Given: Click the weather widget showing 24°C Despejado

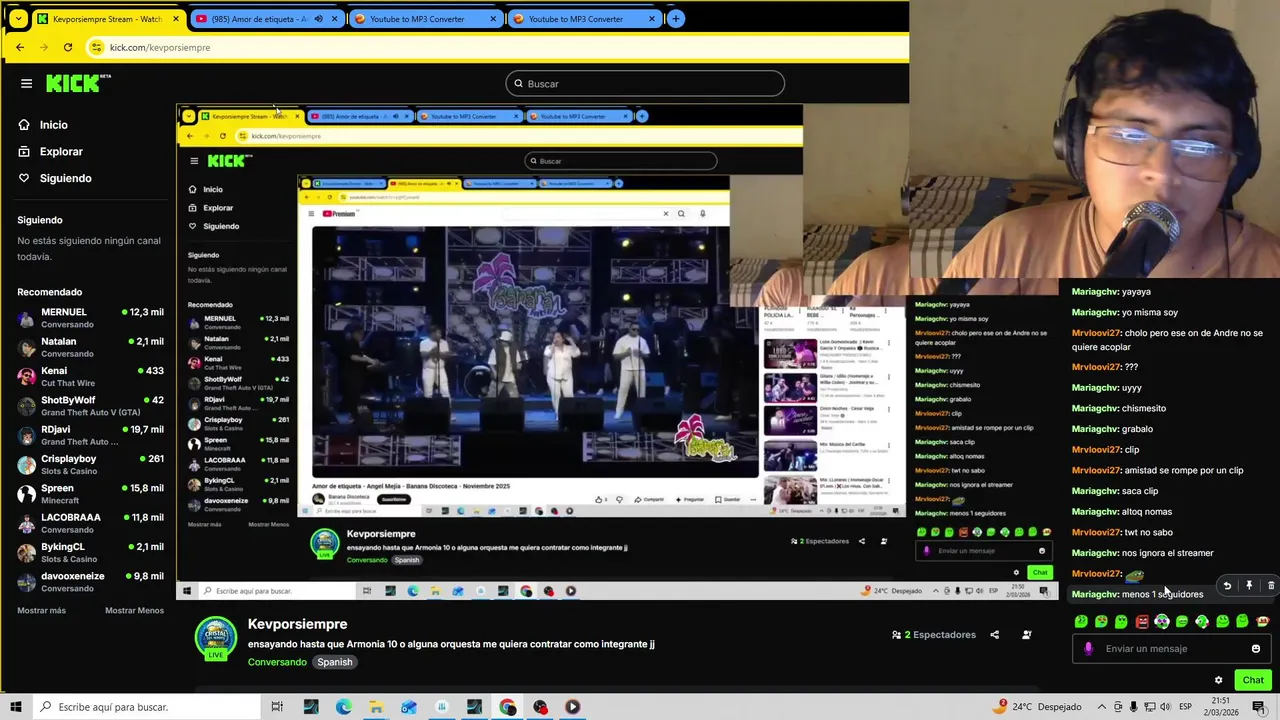Looking at the screenshot, I should click(1037, 707).
